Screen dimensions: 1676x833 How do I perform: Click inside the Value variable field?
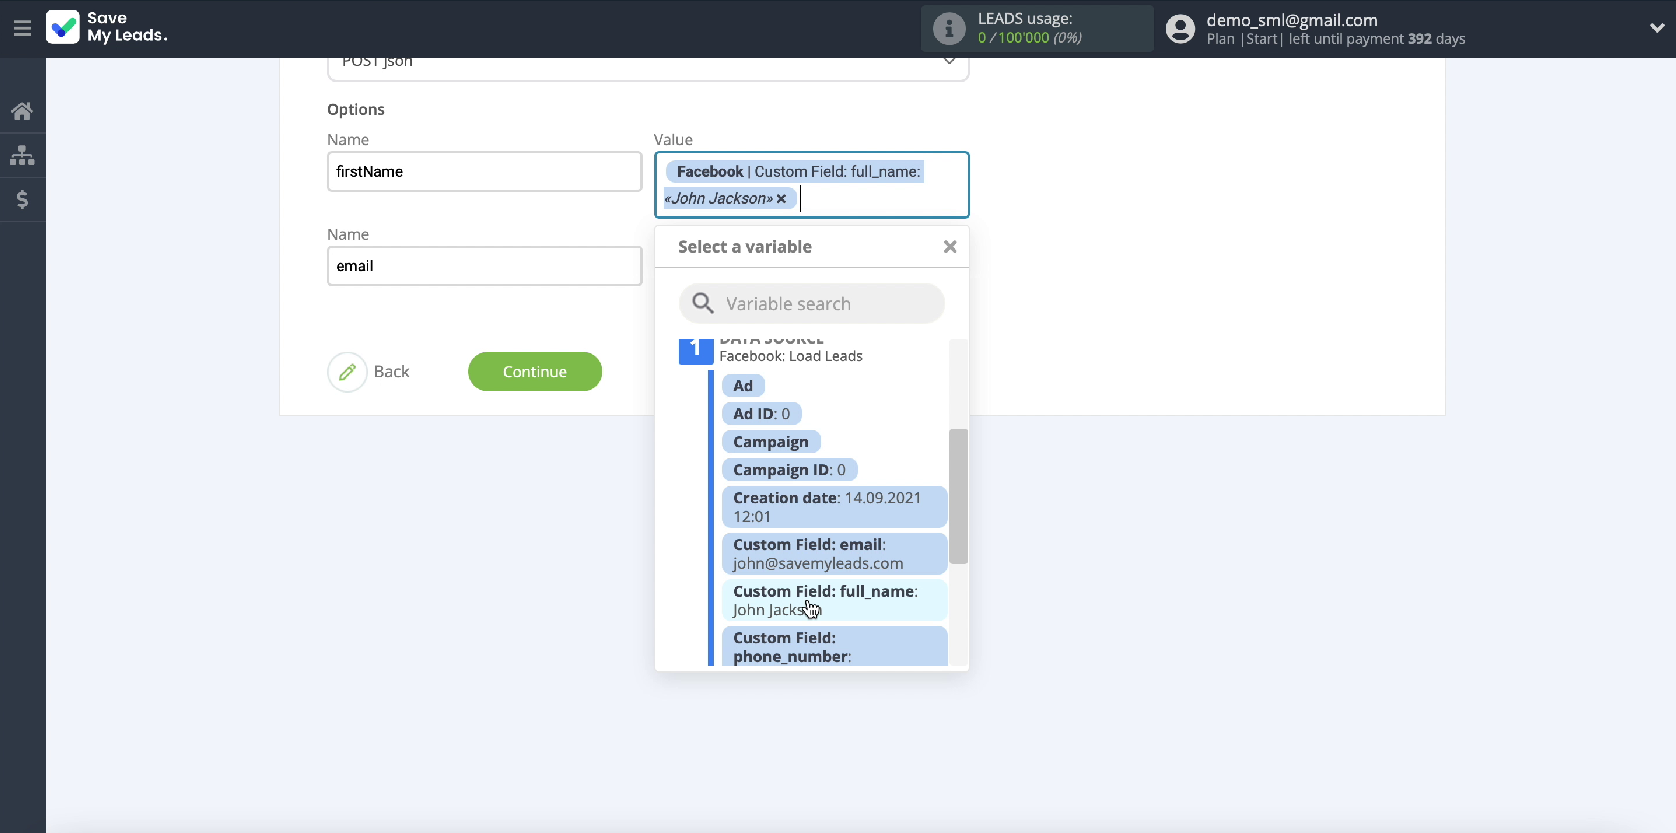tap(812, 185)
